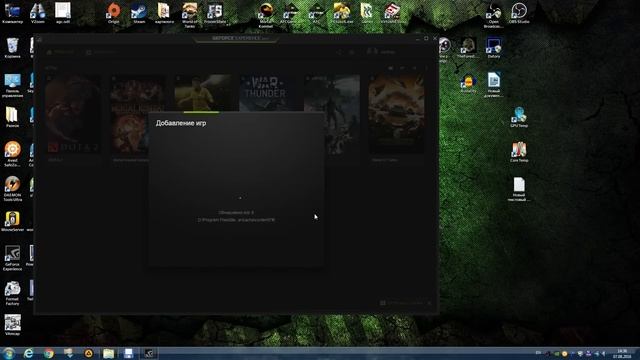Open the Компьютер desktop icon

point(12,12)
